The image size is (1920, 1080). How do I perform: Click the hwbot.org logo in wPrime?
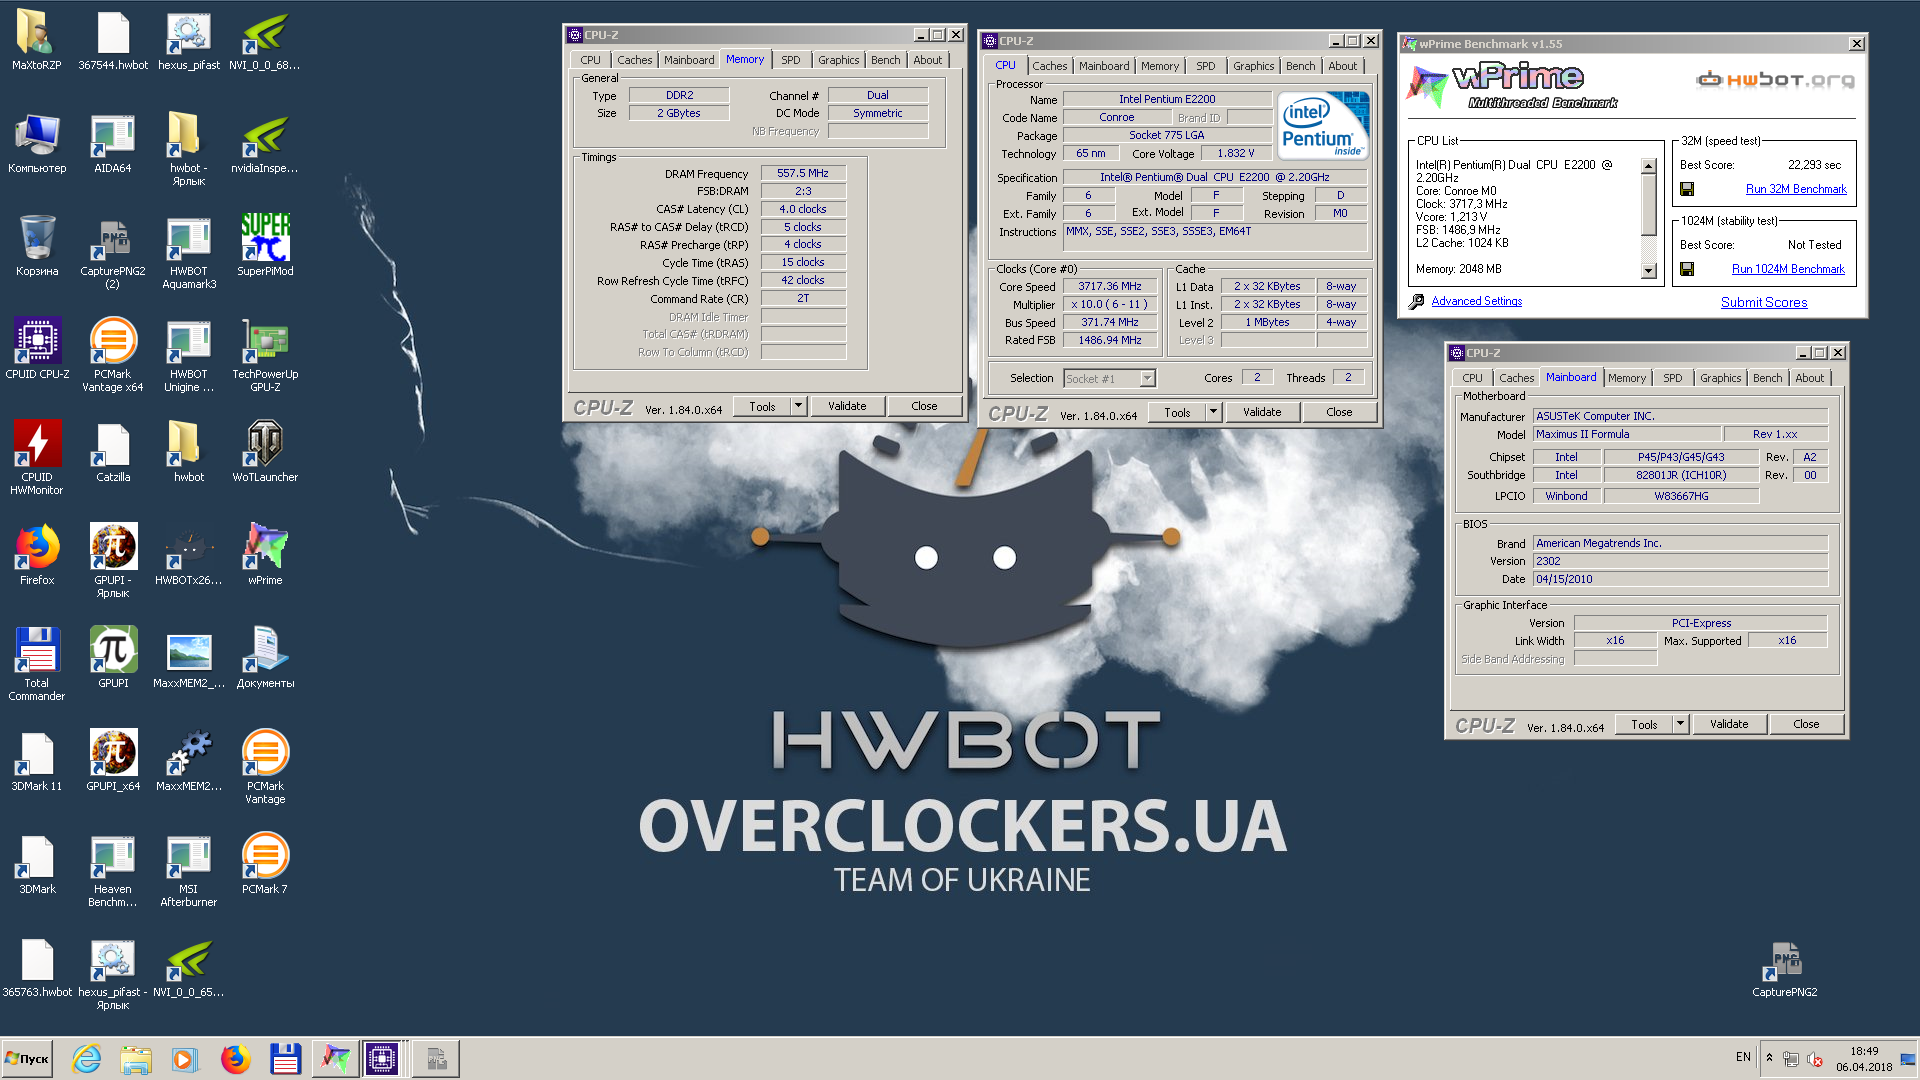click(1775, 79)
